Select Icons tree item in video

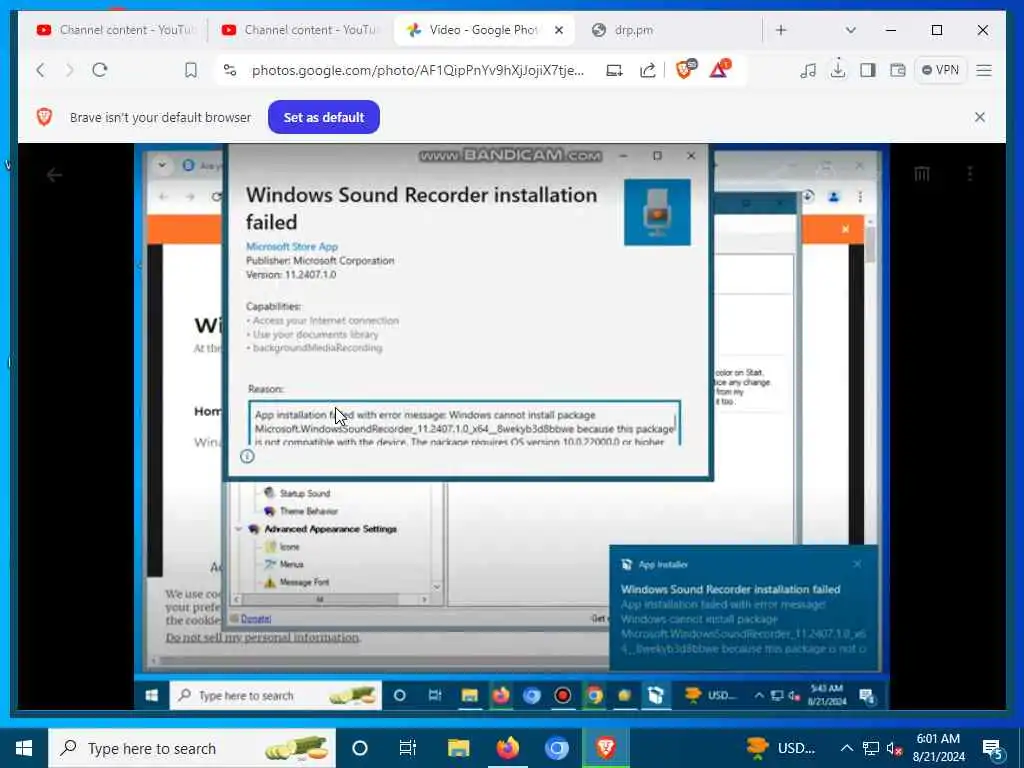pyautogui.click(x=289, y=547)
